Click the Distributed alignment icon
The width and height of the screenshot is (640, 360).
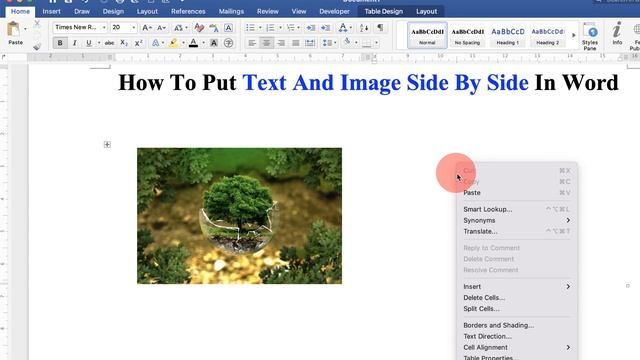pos(310,43)
